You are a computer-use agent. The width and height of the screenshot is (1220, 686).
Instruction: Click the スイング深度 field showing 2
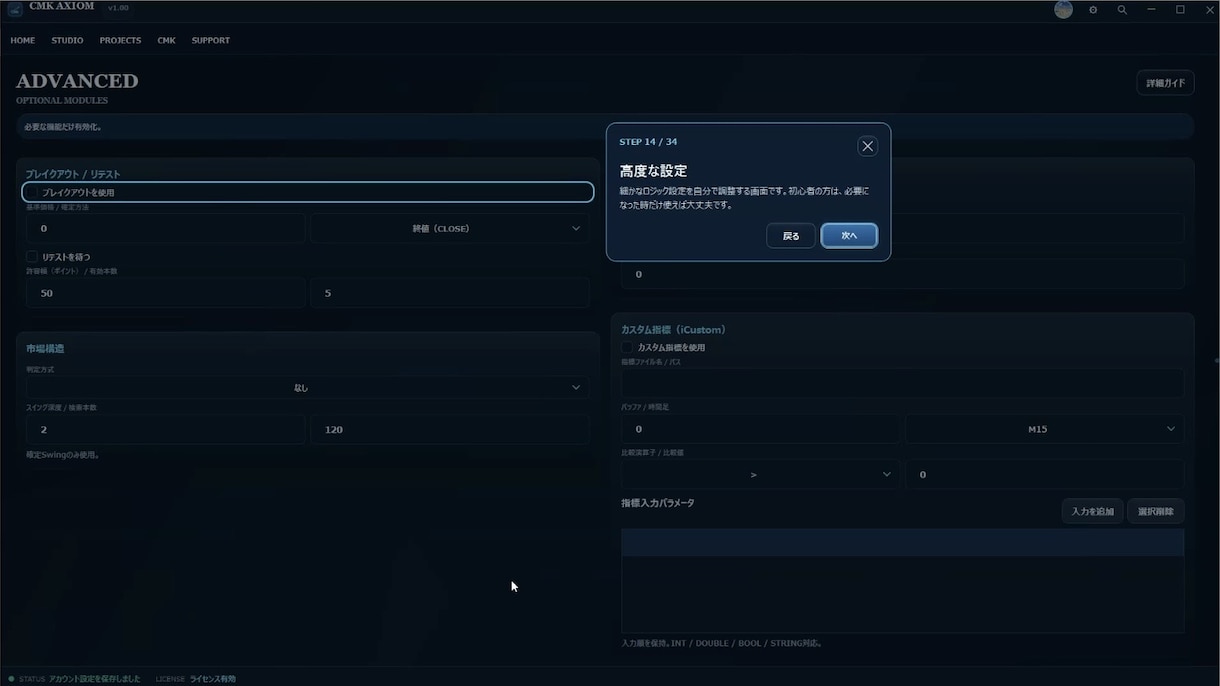pos(165,429)
